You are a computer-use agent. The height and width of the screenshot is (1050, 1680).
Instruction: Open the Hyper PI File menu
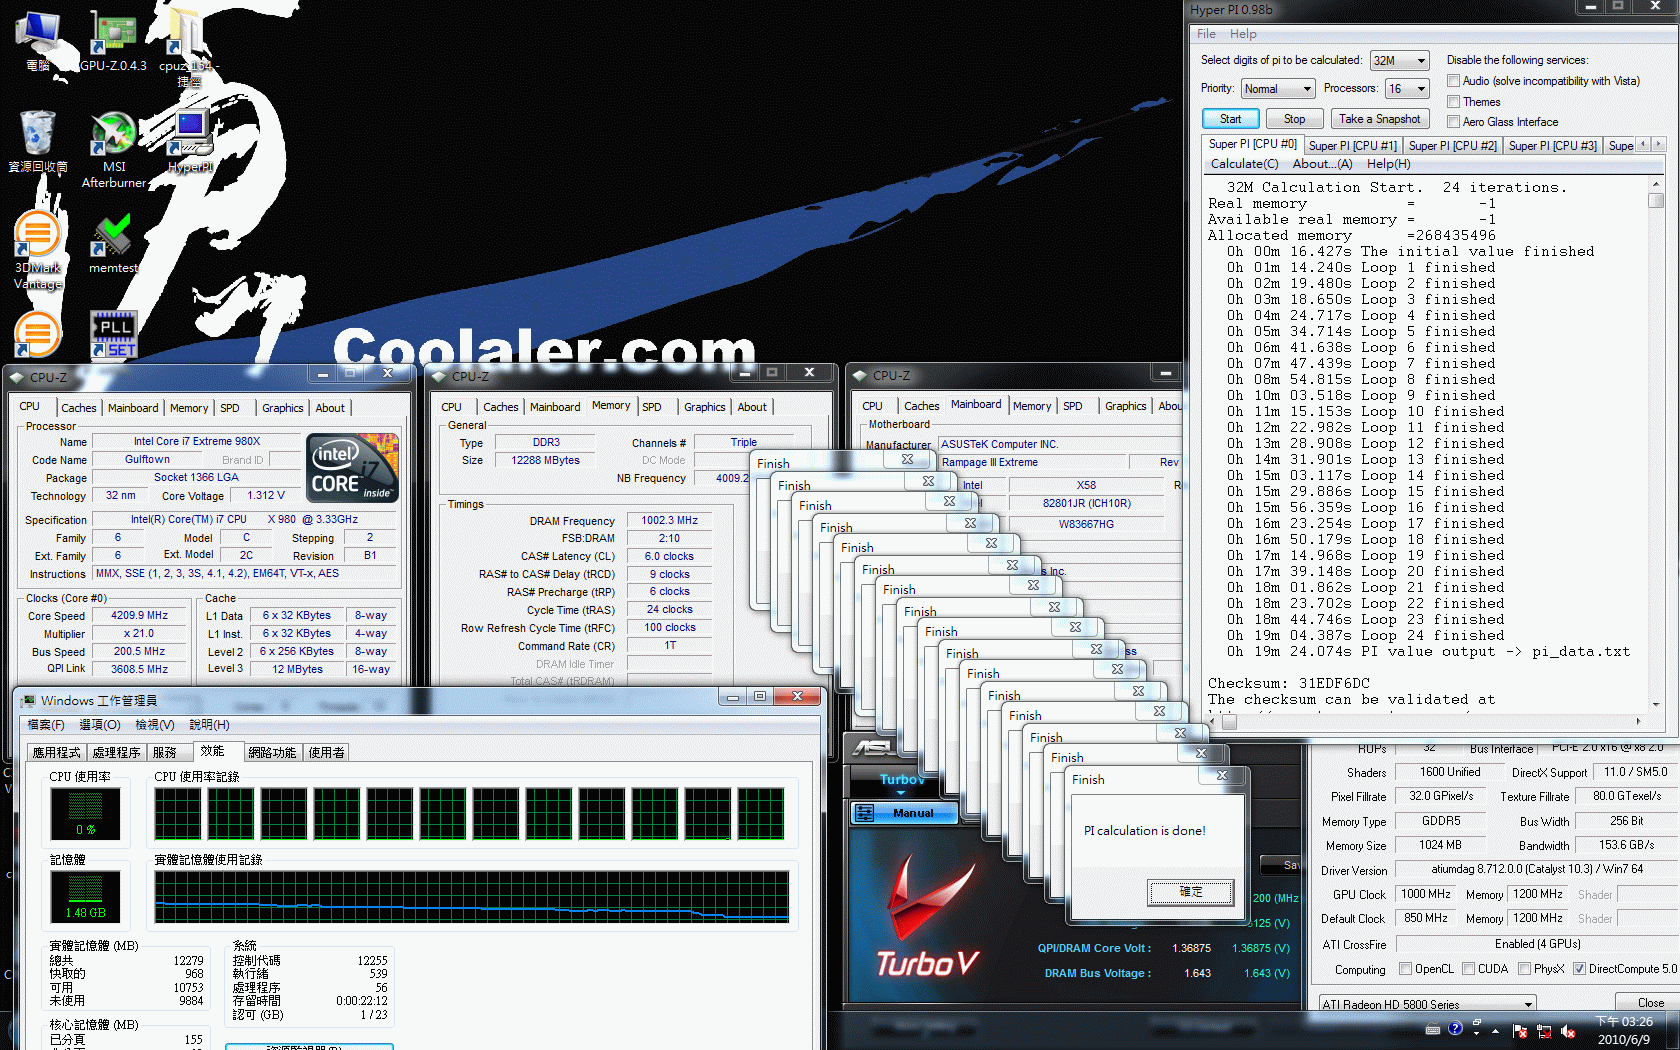pos(1206,34)
